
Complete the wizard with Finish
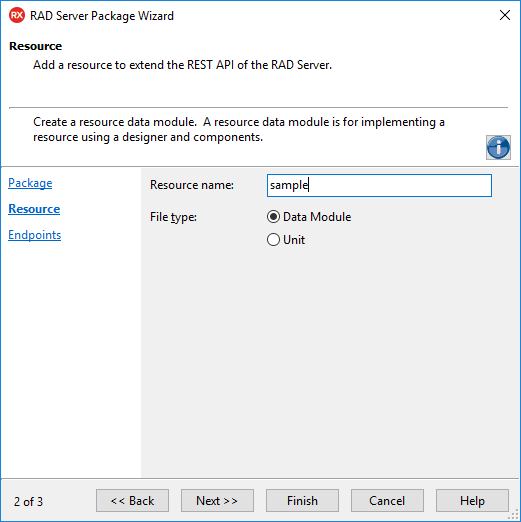302,500
